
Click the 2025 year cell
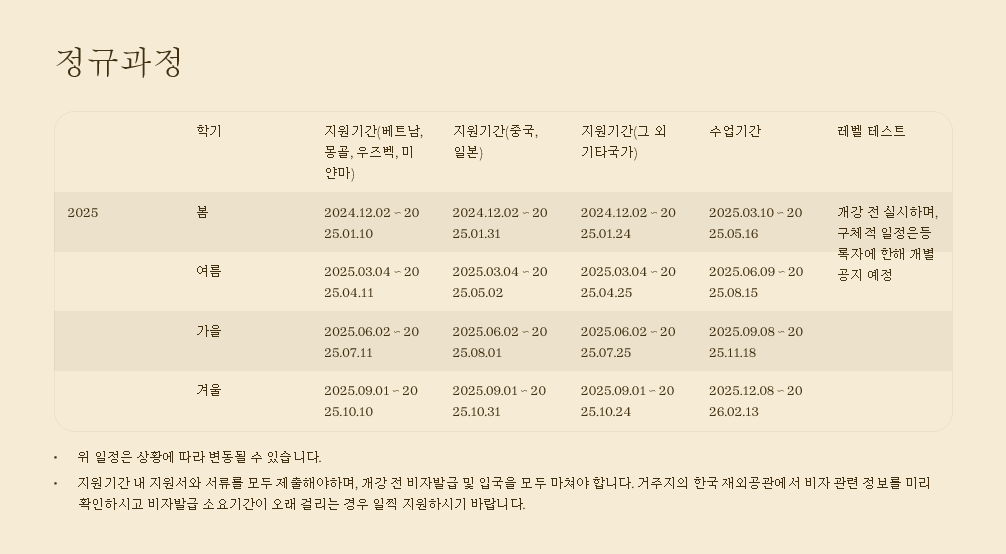pos(83,213)
